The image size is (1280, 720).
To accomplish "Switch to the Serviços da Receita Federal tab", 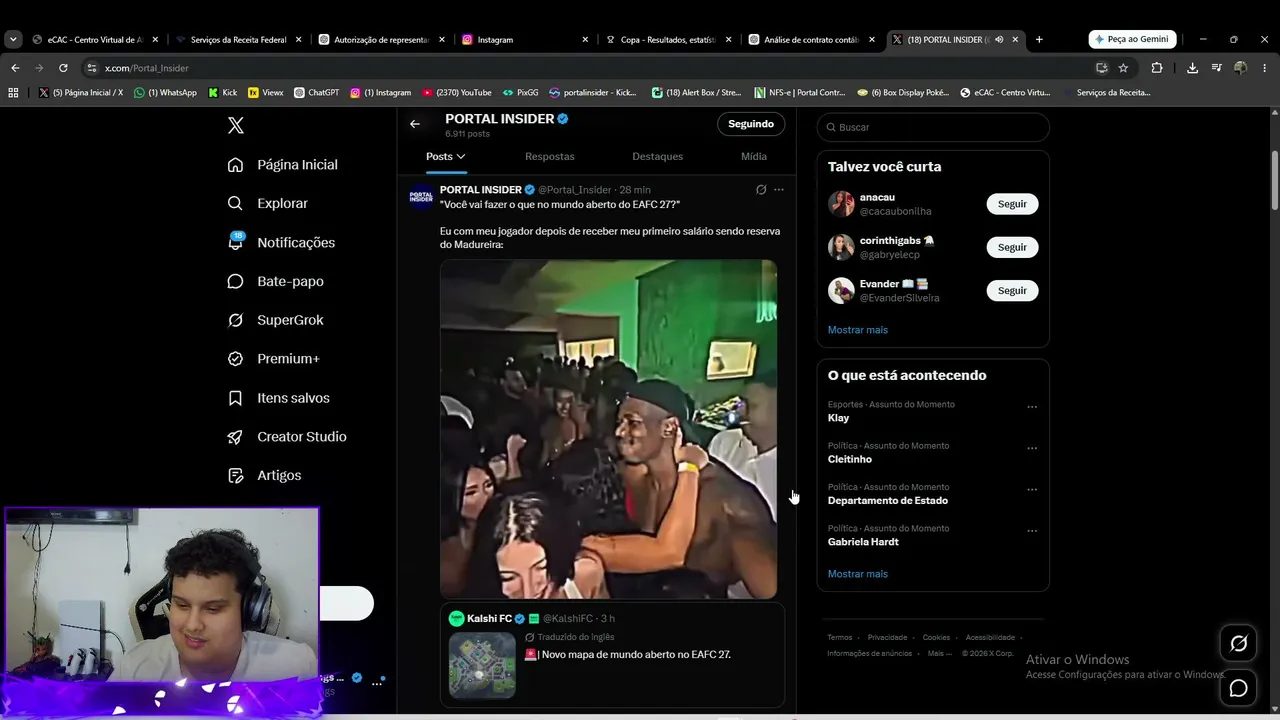I will coord(238,40).
